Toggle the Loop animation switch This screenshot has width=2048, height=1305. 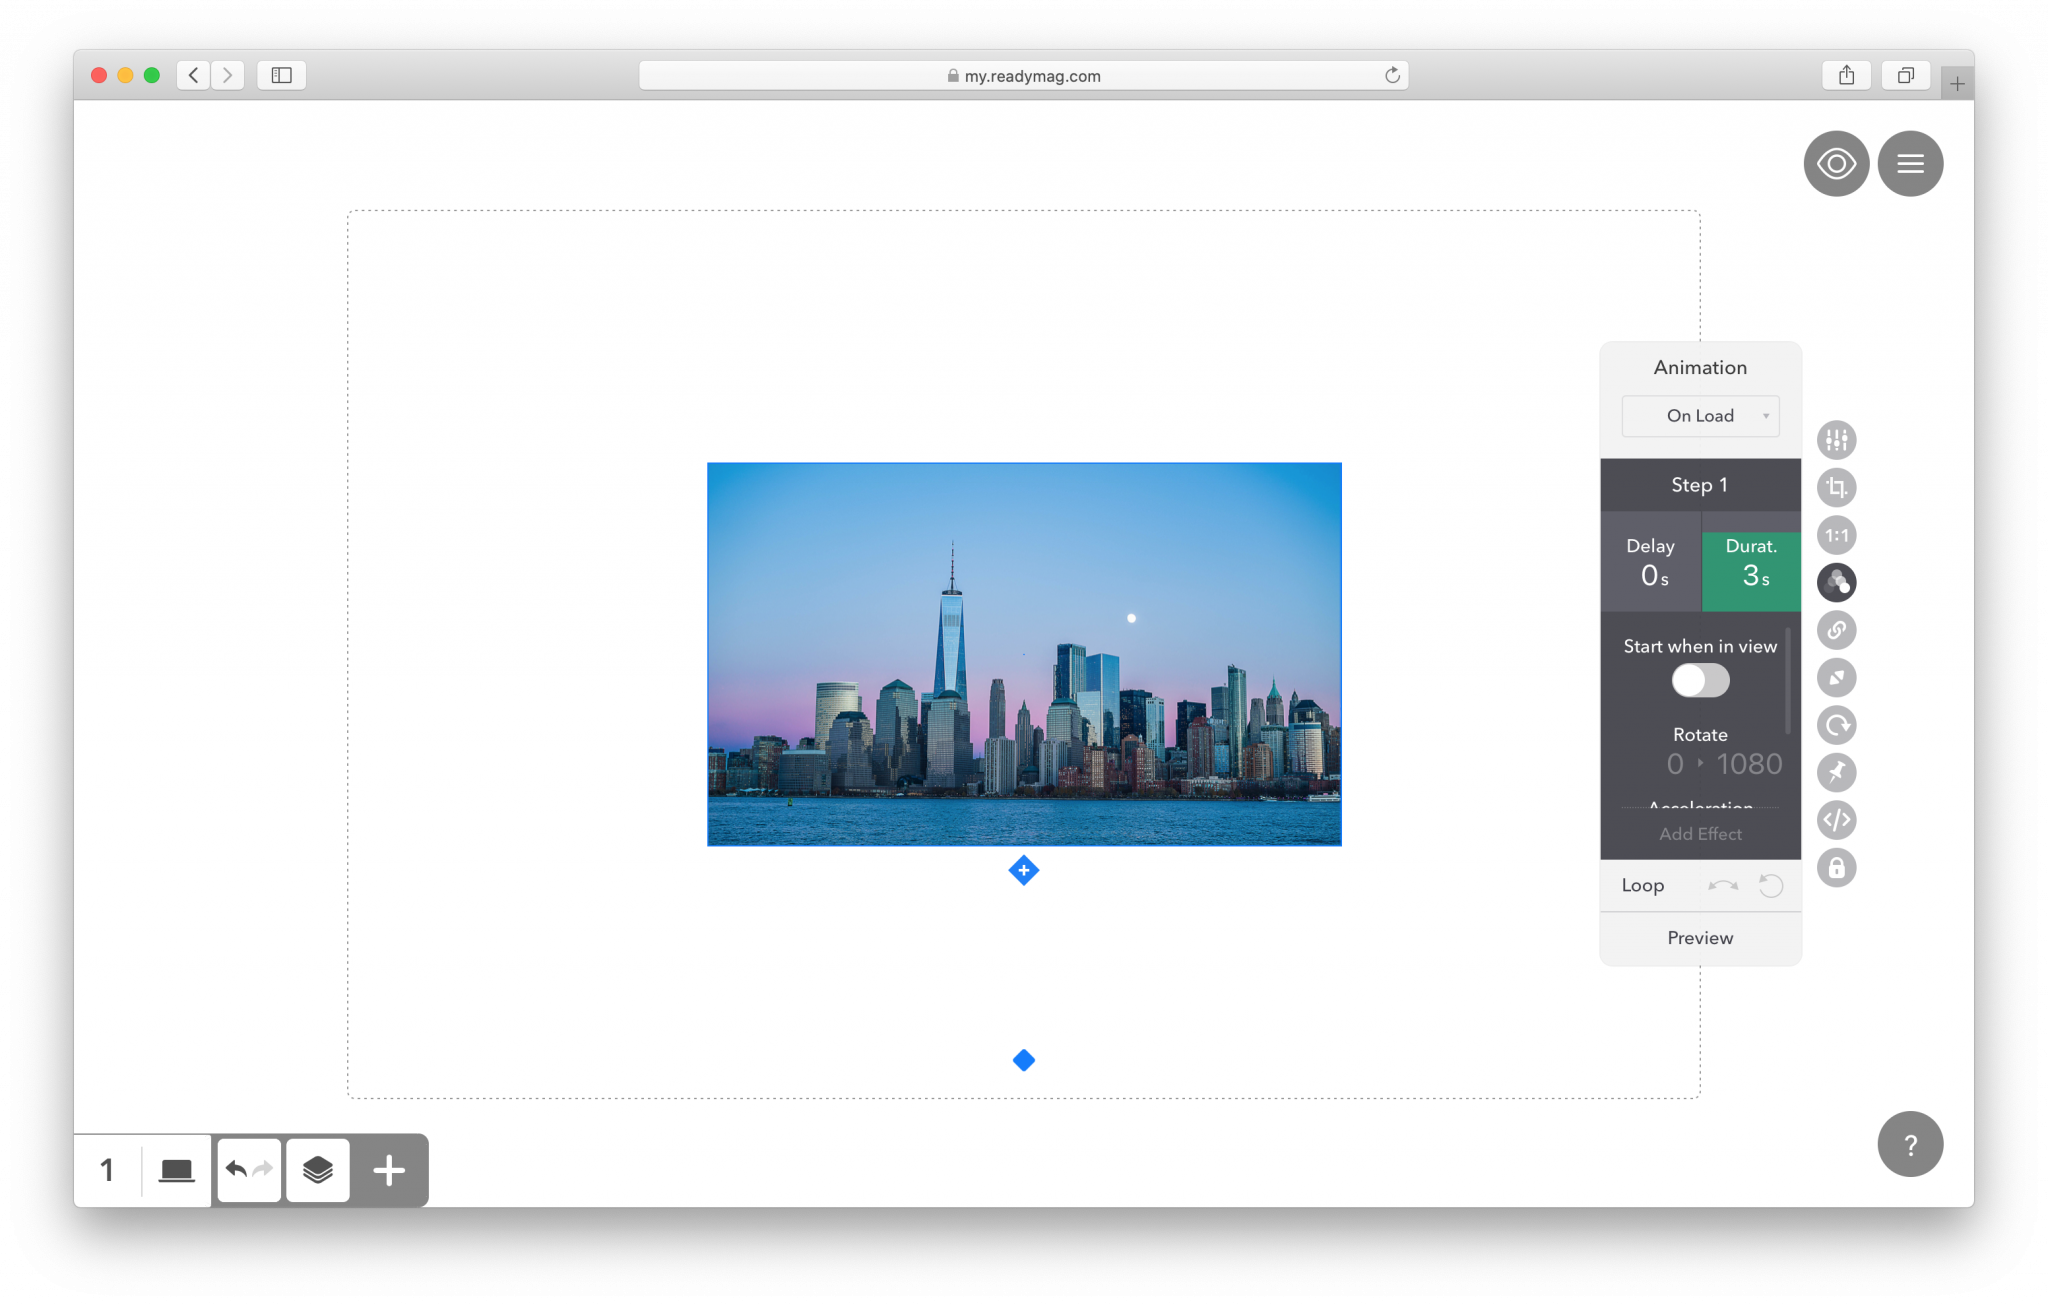coord(1770,884)
